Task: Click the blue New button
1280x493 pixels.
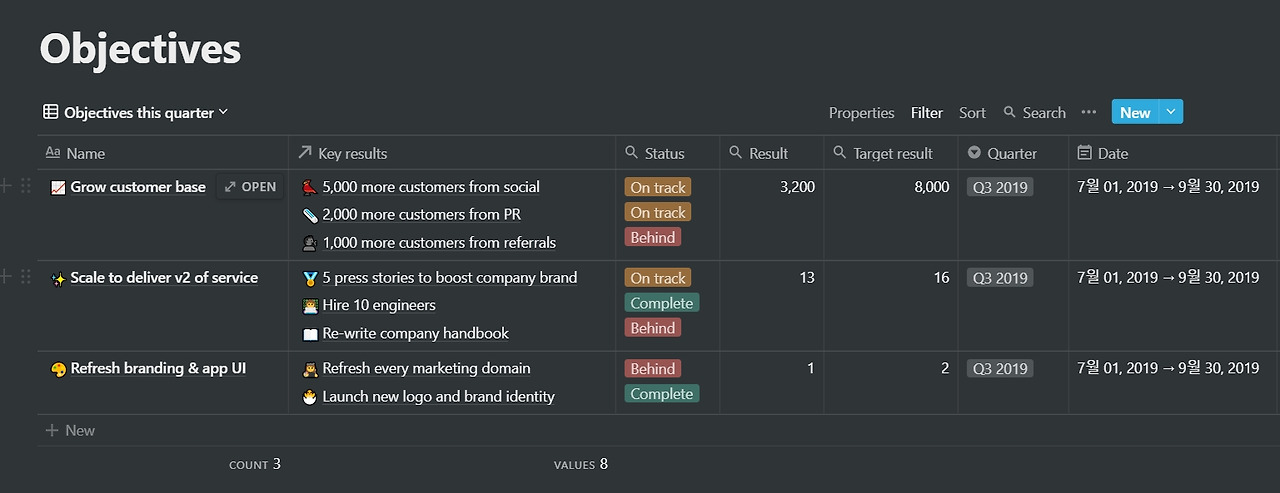Action: click(x=1134, y=112)
